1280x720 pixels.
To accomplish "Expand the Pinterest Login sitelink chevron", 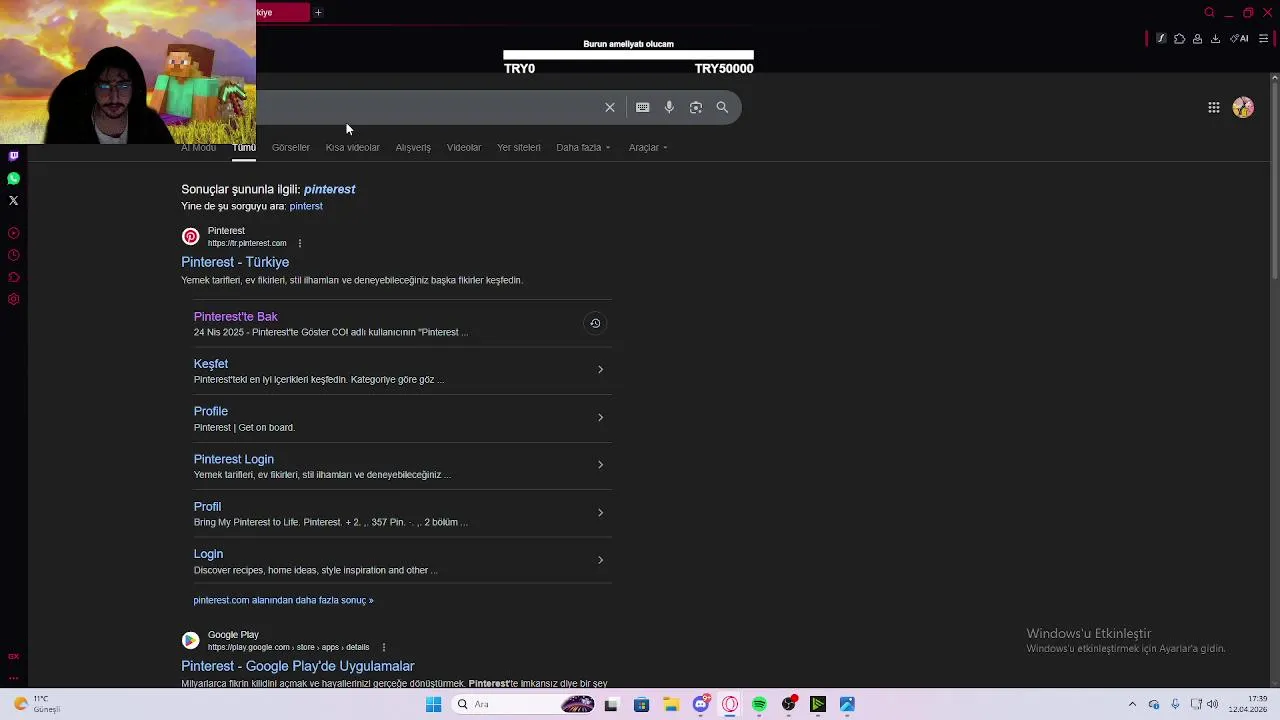I will [600, 465].
